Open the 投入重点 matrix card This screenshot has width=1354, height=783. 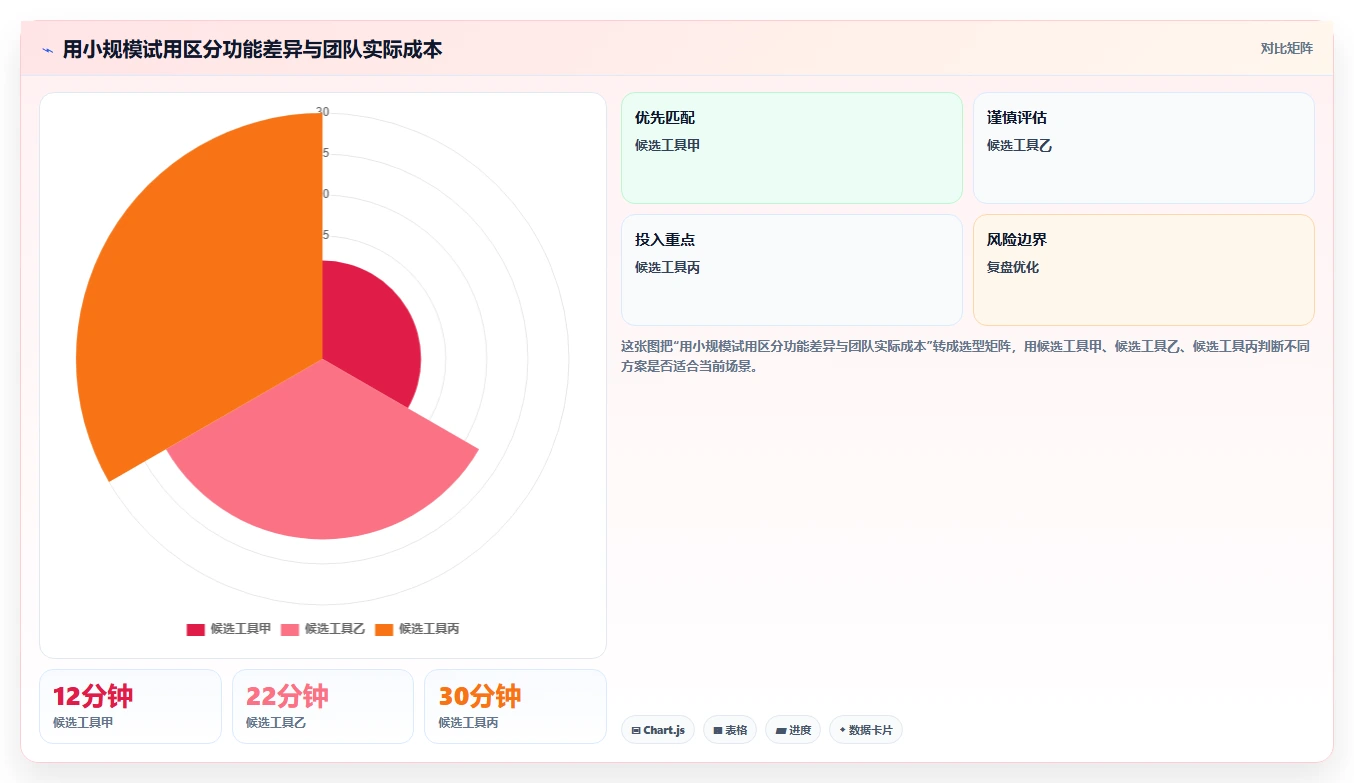click(792, 270)
